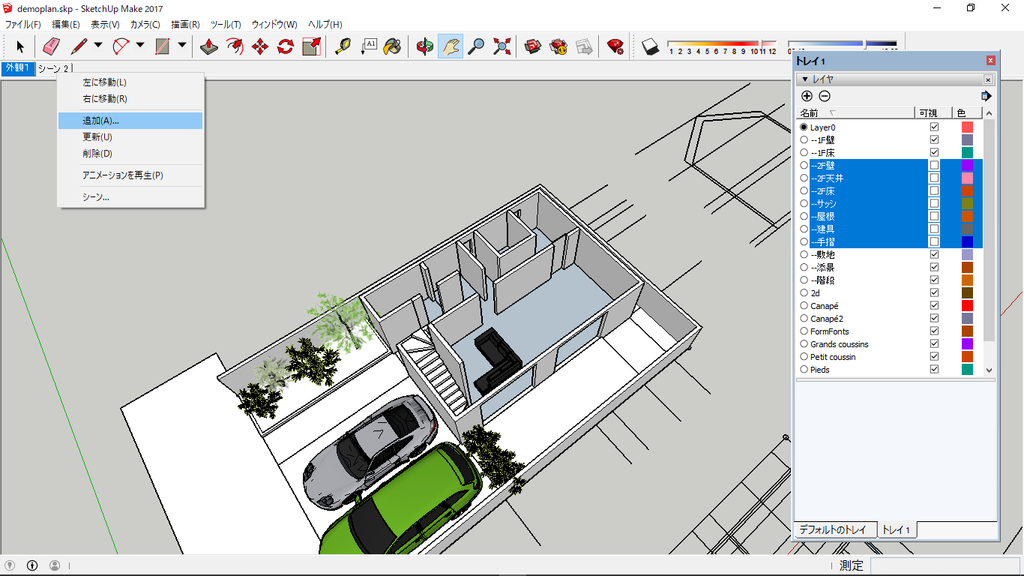Add a new layer with plus button
Screen dimensions: 1024x576
(807, 96)
